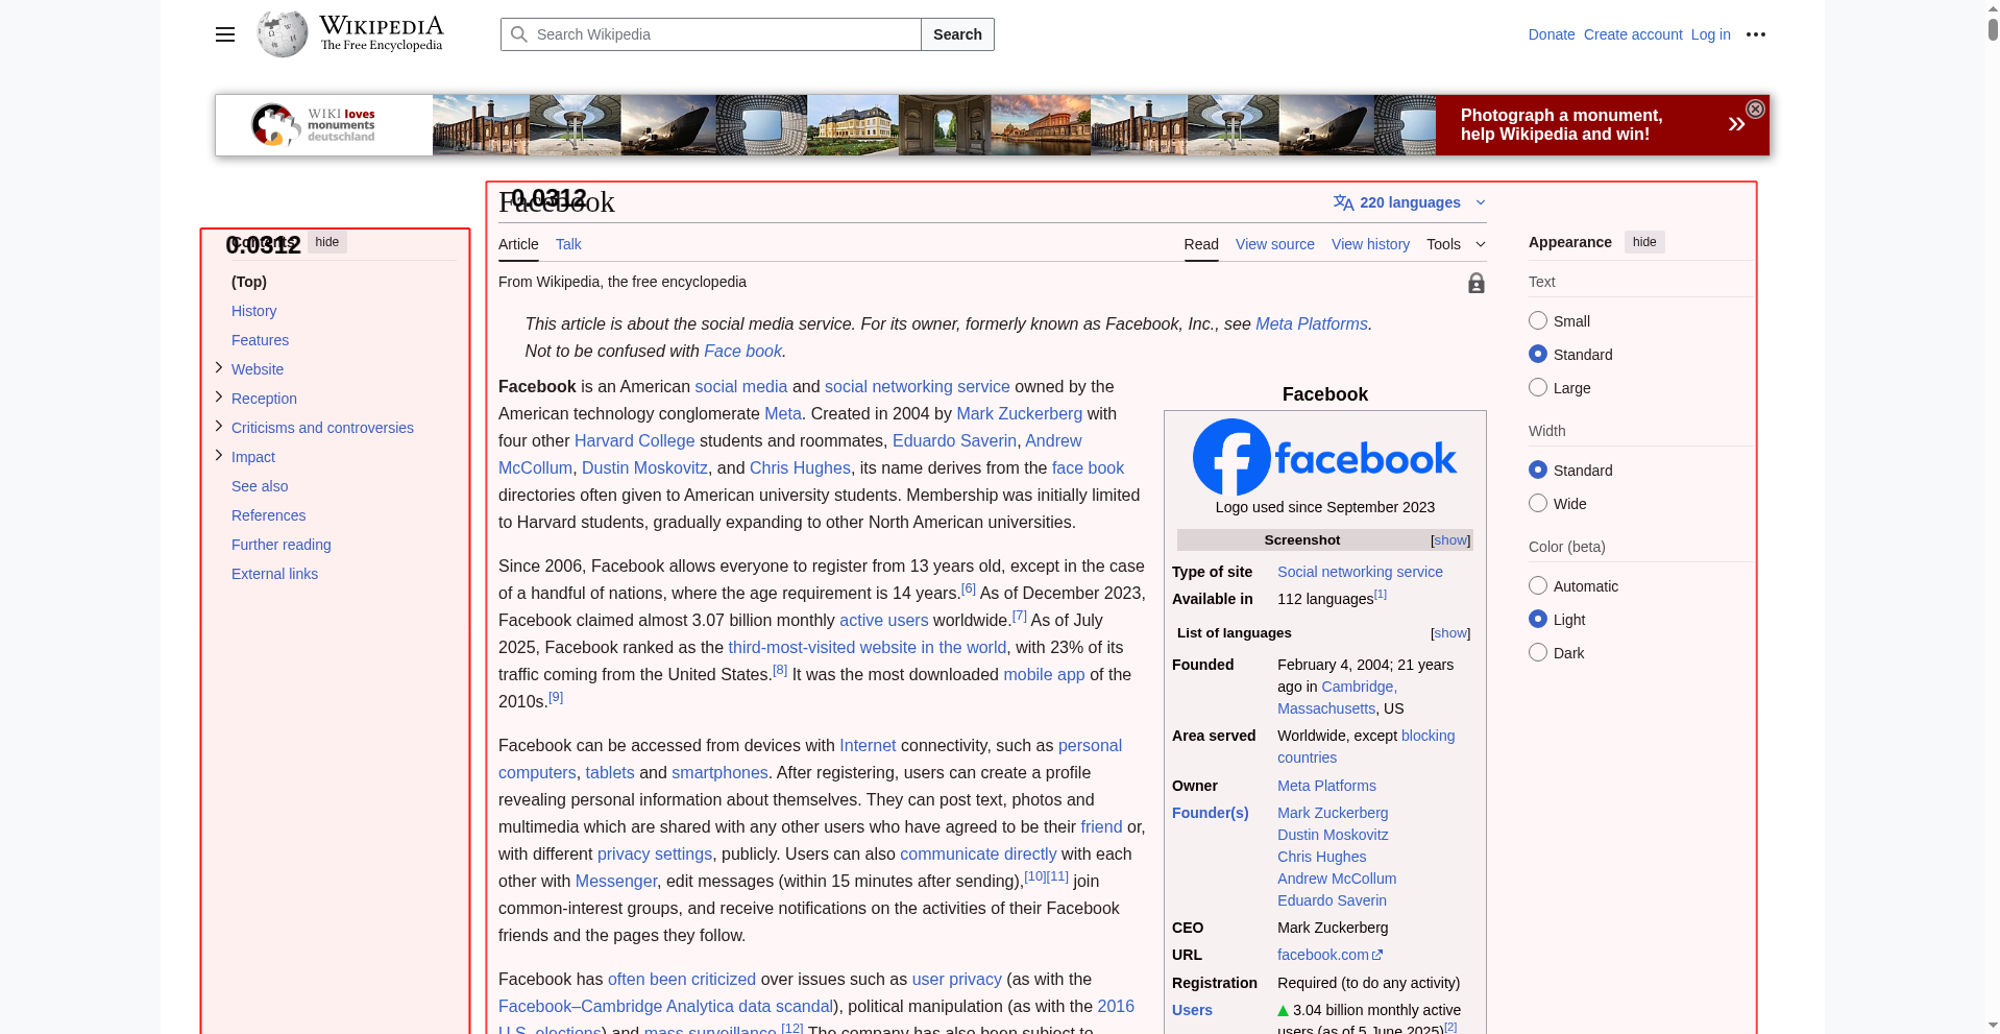Open the View history tab
The image size is (2000, 1034).
1370,244
